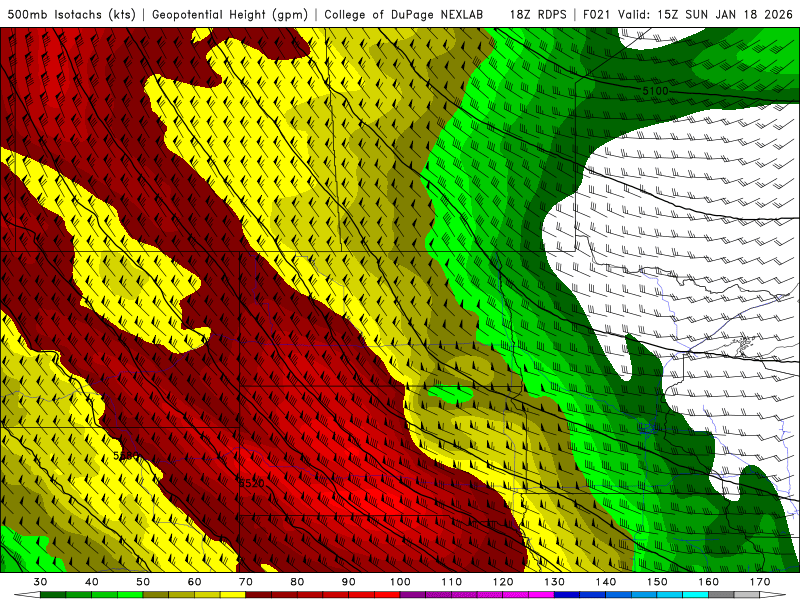Click the 110 value on the colorbar
Screen dimensions: 800x600
452,582
